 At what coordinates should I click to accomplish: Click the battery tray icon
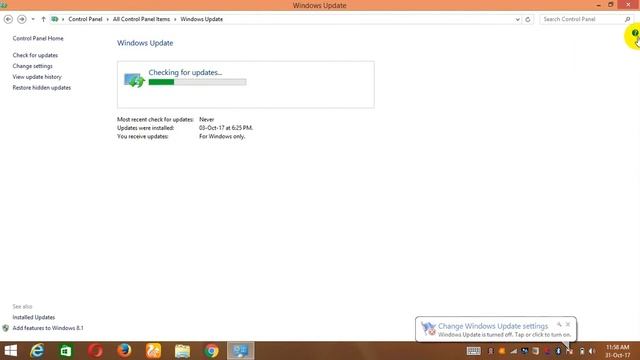coord(582,351)
